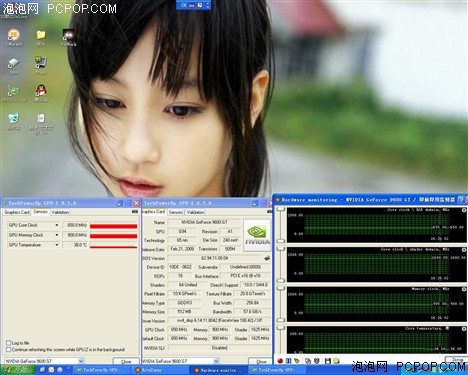Click Close button in left GPU-Z window
The image size is (468, 375).
click(x=126, y=361)
